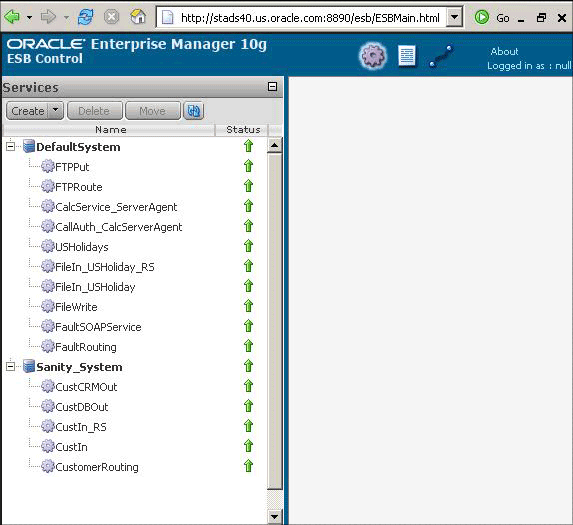Click the status arrow for DefaultSystem
Screen dimensions: 573x525
(x=248, y=146)
